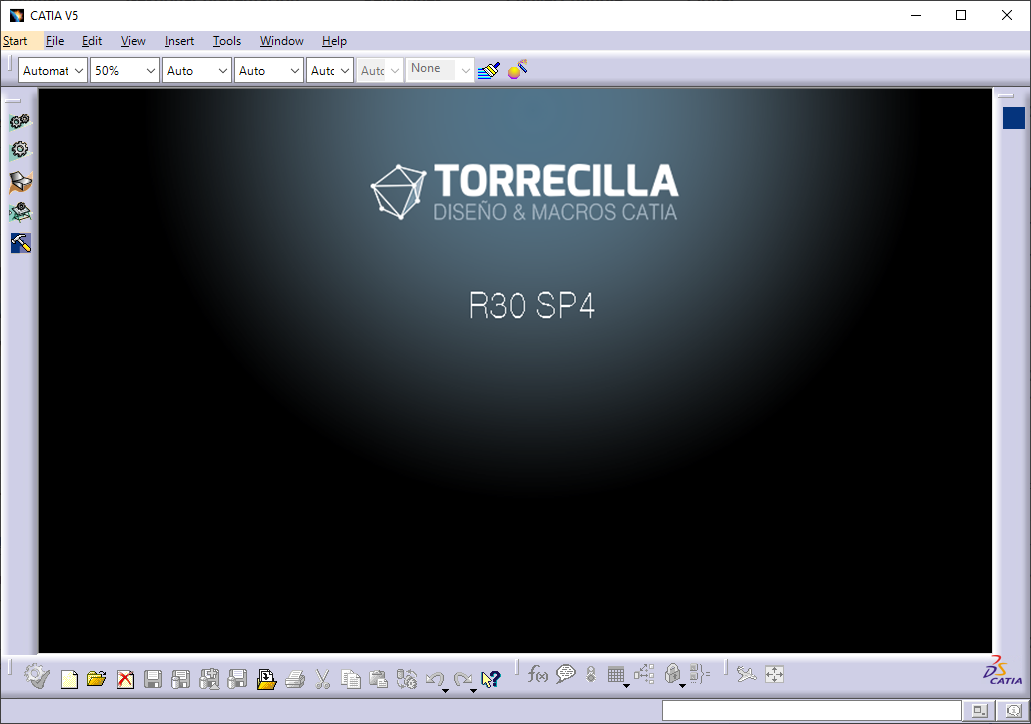Maximize the CATIA V5 window
Viewport: 1031px width, 724px height.
[x=961, y=15]
